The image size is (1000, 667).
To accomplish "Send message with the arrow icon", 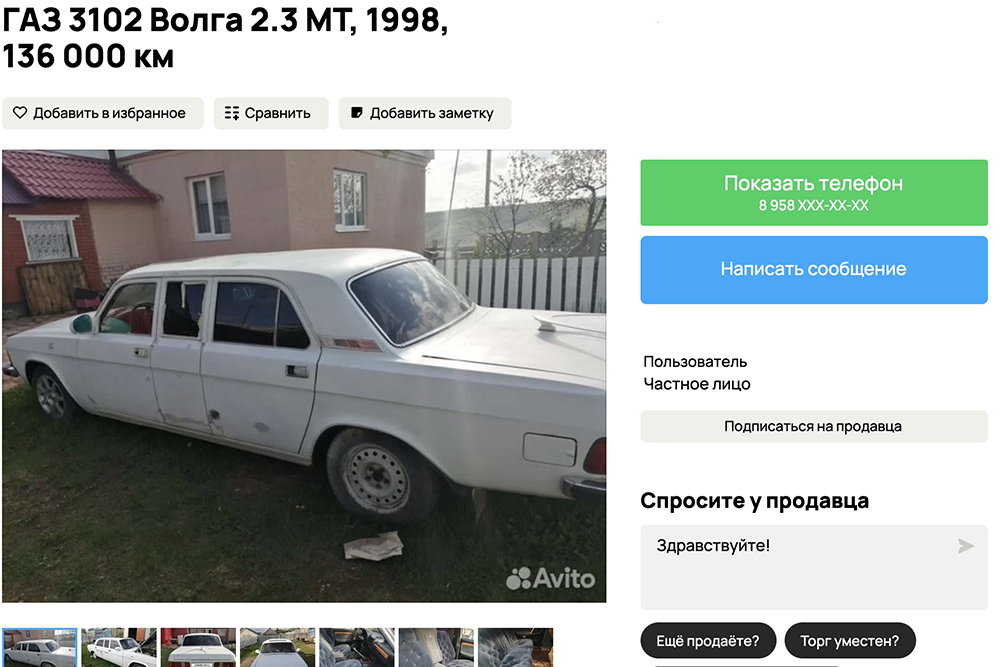I will [x=966, y=546].
